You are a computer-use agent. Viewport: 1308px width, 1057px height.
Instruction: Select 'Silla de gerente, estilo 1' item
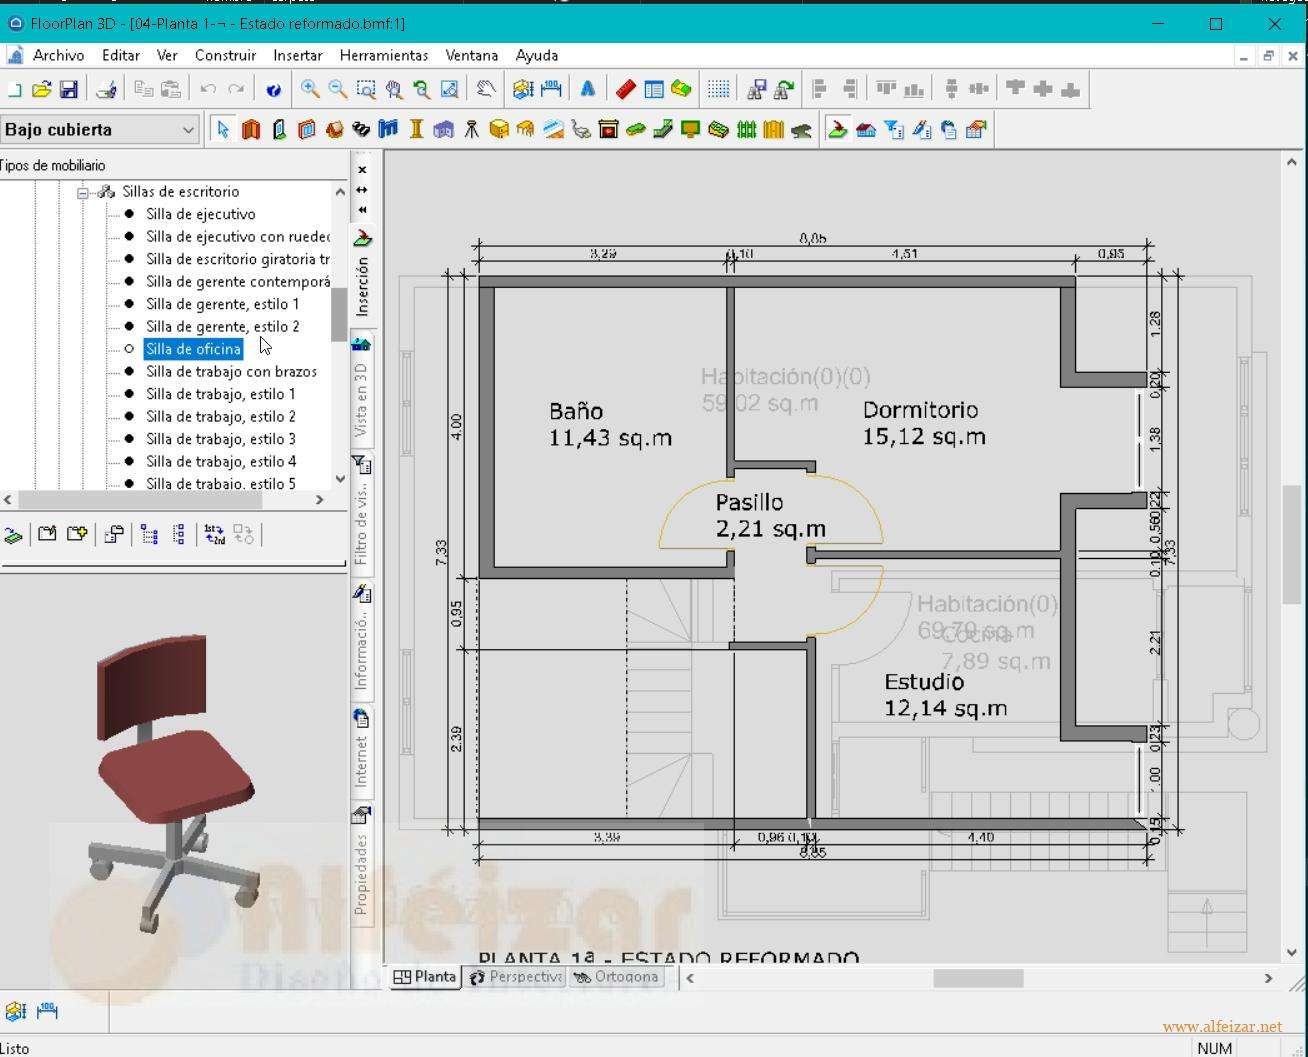pos(222,304)
